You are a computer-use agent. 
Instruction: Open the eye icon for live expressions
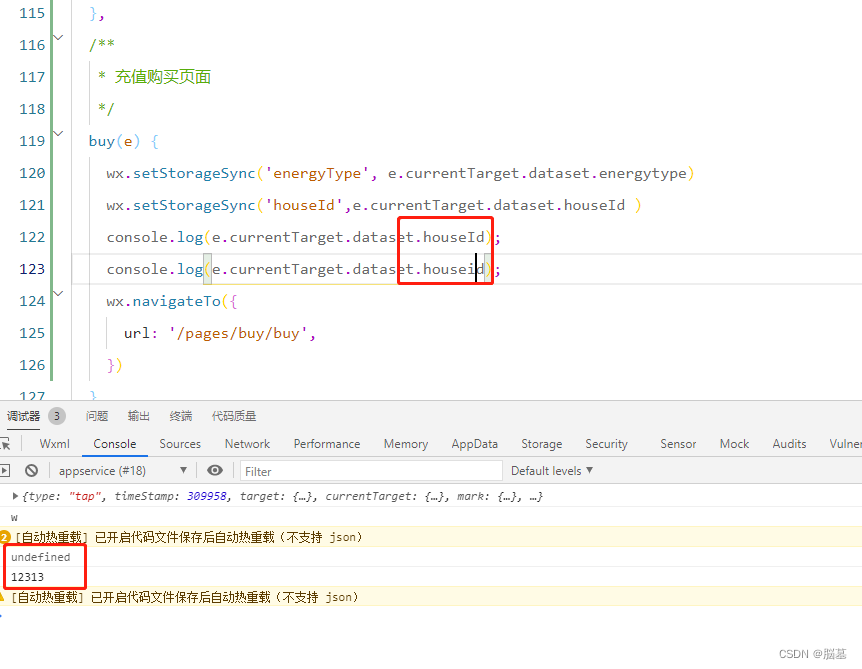coord(215,470)
